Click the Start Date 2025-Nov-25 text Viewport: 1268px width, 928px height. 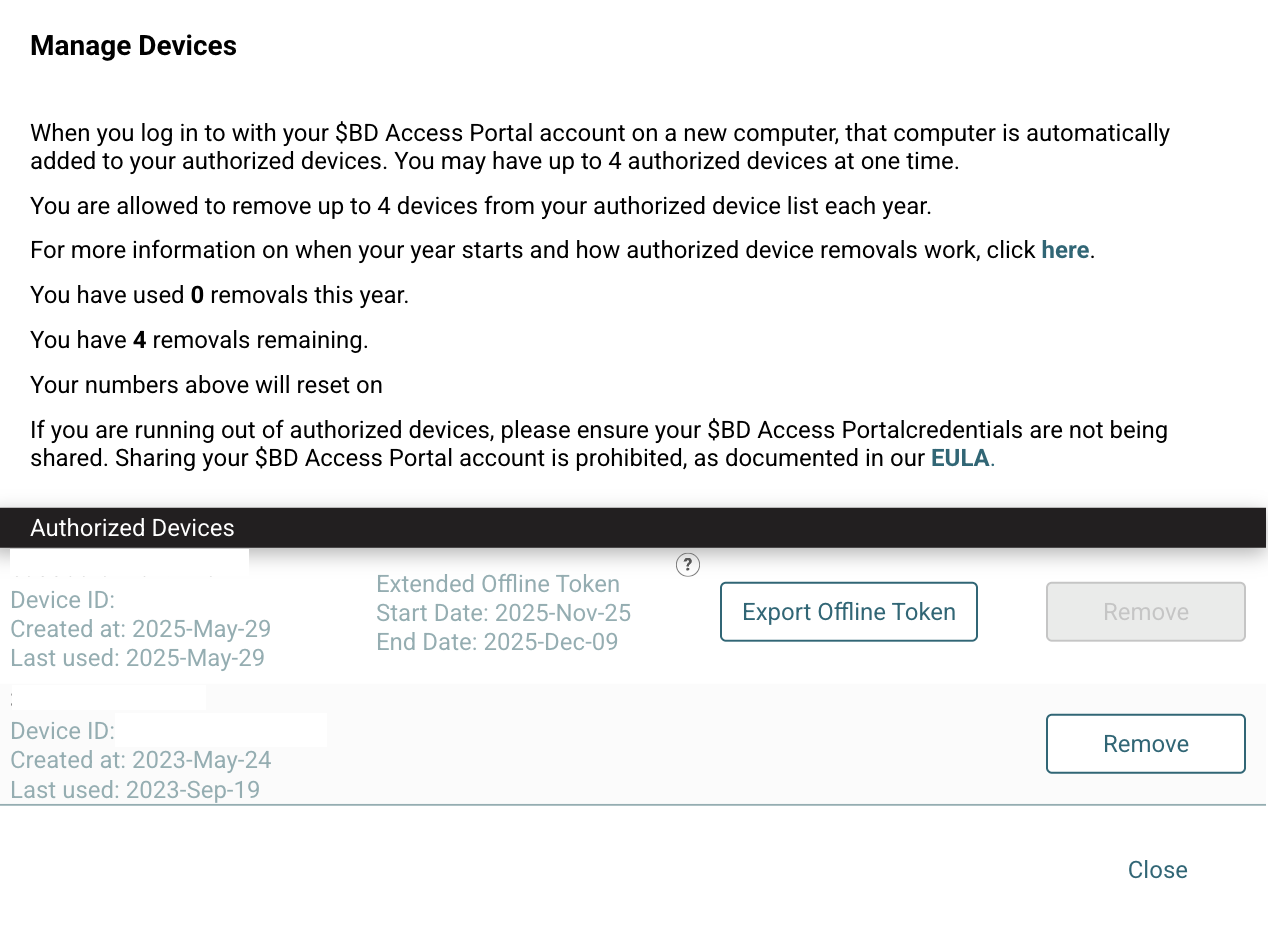[503, 613]
